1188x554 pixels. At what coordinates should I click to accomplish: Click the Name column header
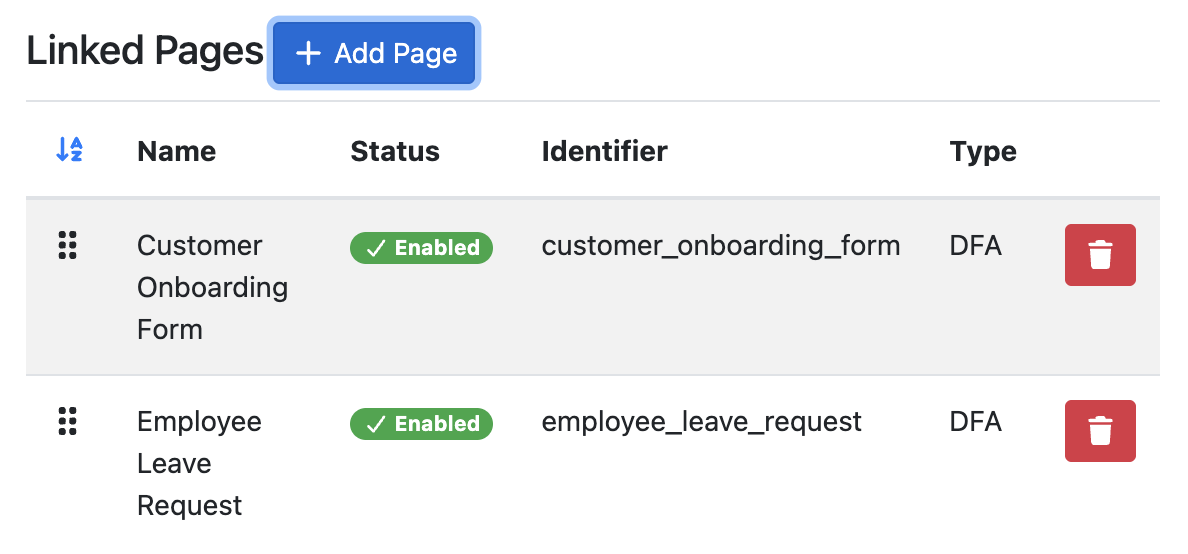coord(177,152)
